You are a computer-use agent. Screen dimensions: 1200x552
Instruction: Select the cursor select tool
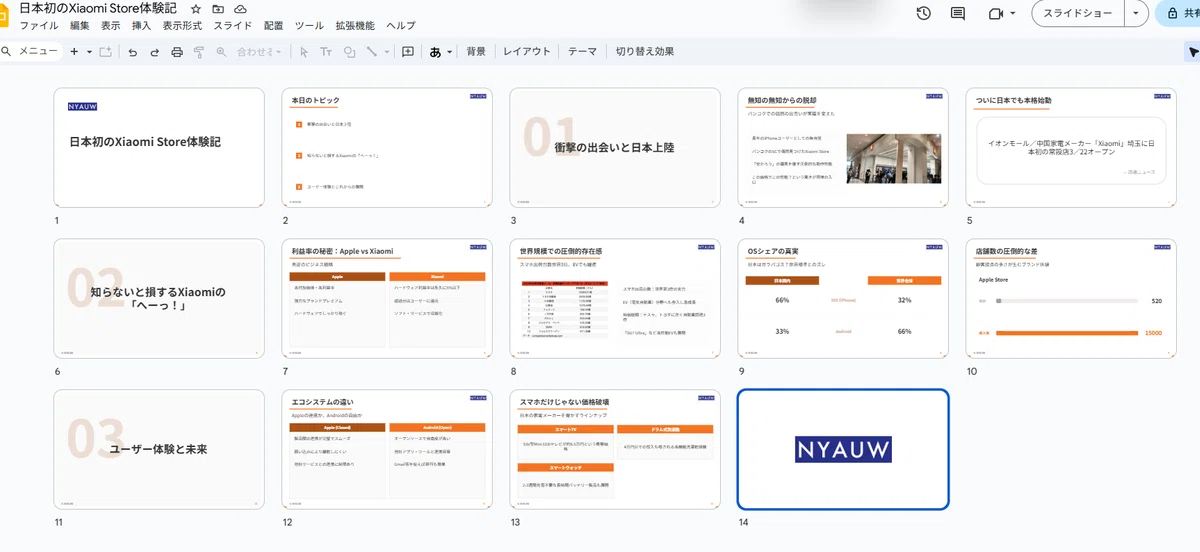coord(304,51)
